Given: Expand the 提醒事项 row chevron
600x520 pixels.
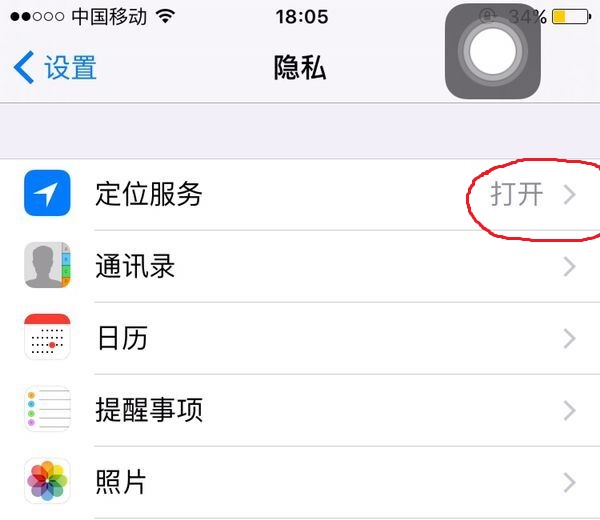Looking at the screenshot, I should (x=570, y=410).
